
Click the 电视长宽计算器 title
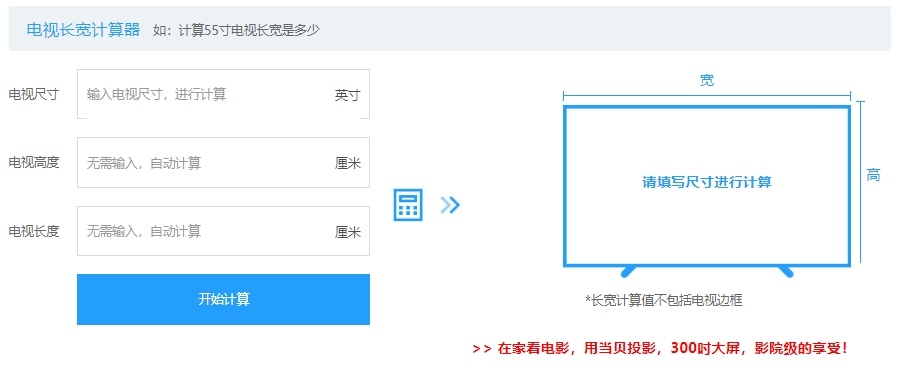[x=83, y=30]
